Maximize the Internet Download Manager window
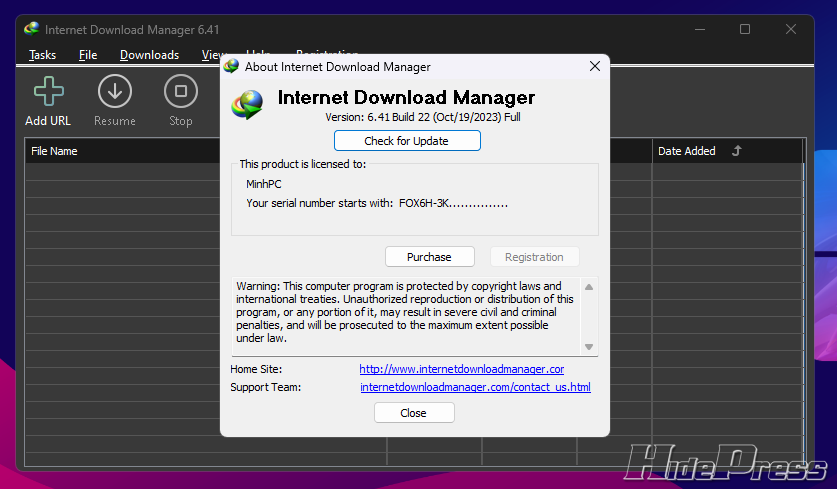This screenshot has height=489, width=837. point(745,29)
